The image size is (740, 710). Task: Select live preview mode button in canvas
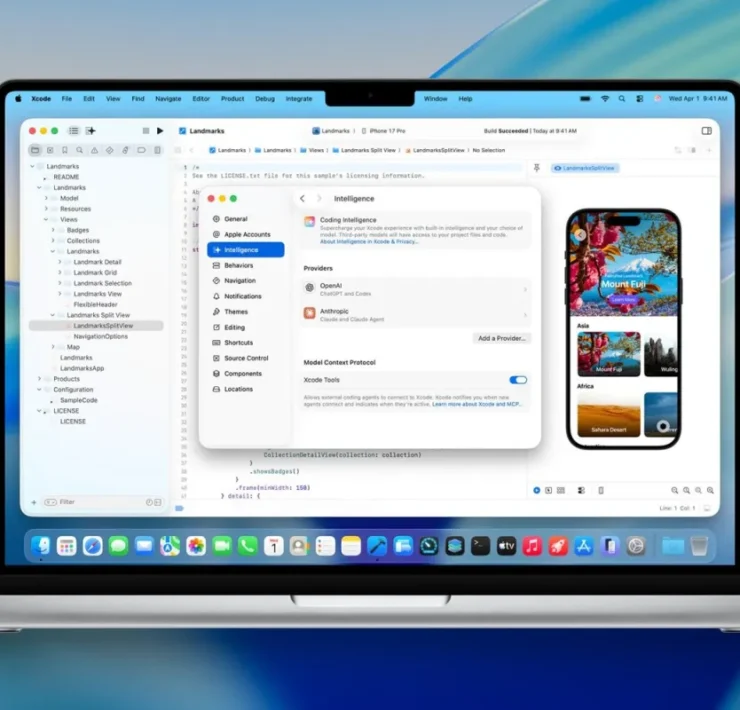pyautogui.click(x=537, y=490)
